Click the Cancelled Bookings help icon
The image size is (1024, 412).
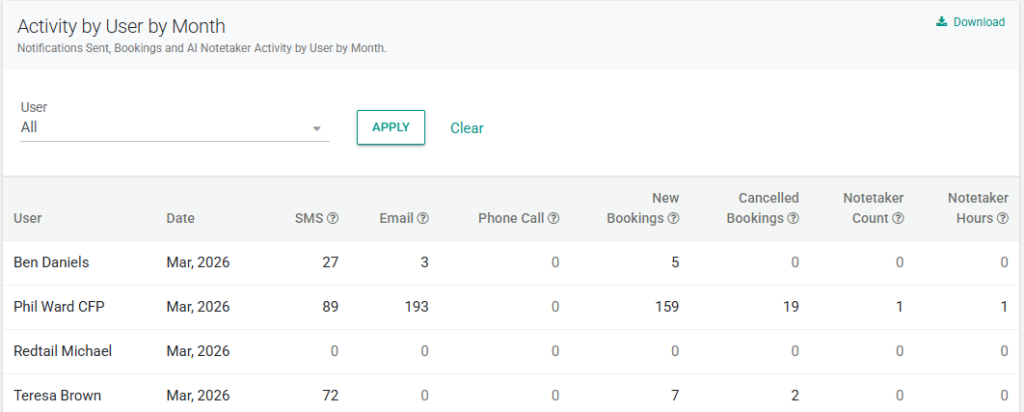[793, 218]
